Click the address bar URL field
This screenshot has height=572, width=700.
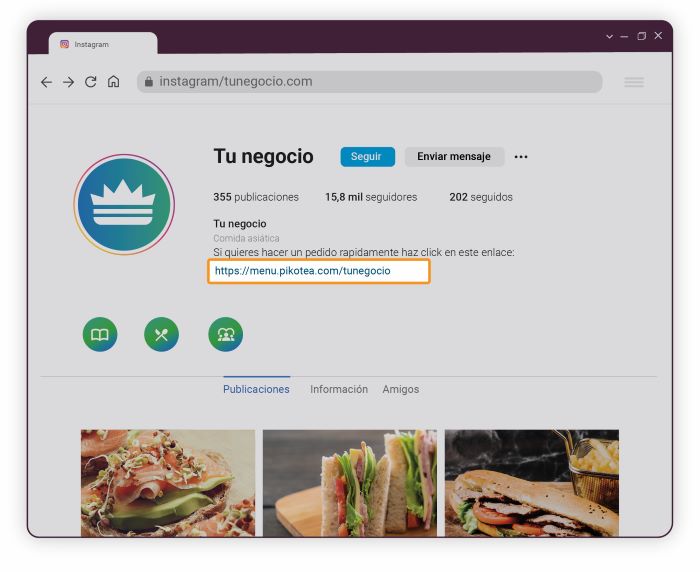(x=370, y=82)
